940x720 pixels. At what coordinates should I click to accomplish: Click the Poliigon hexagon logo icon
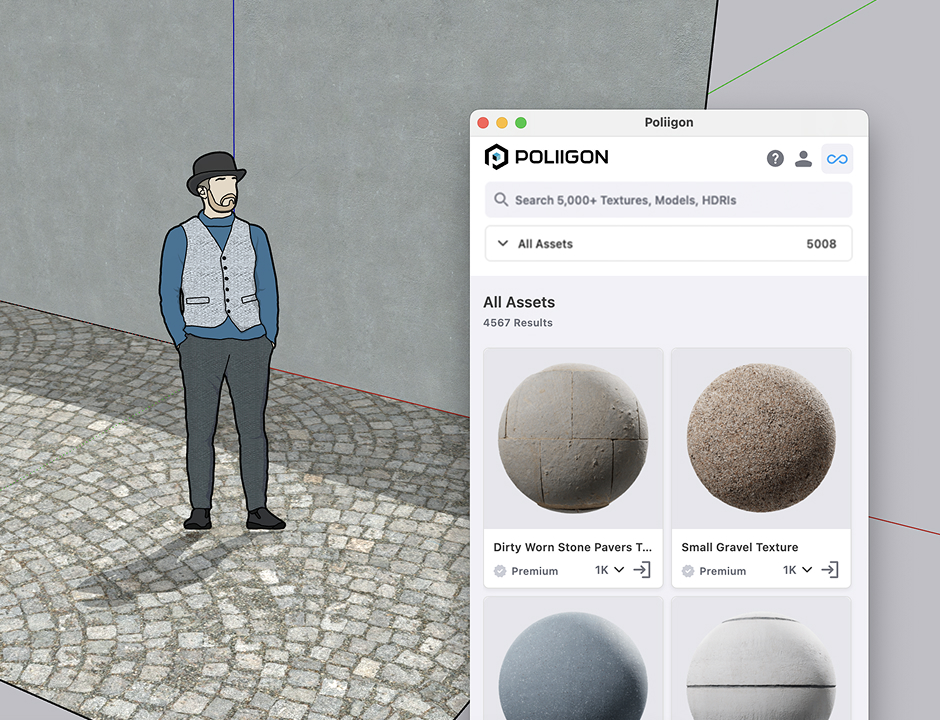[494, 156]
